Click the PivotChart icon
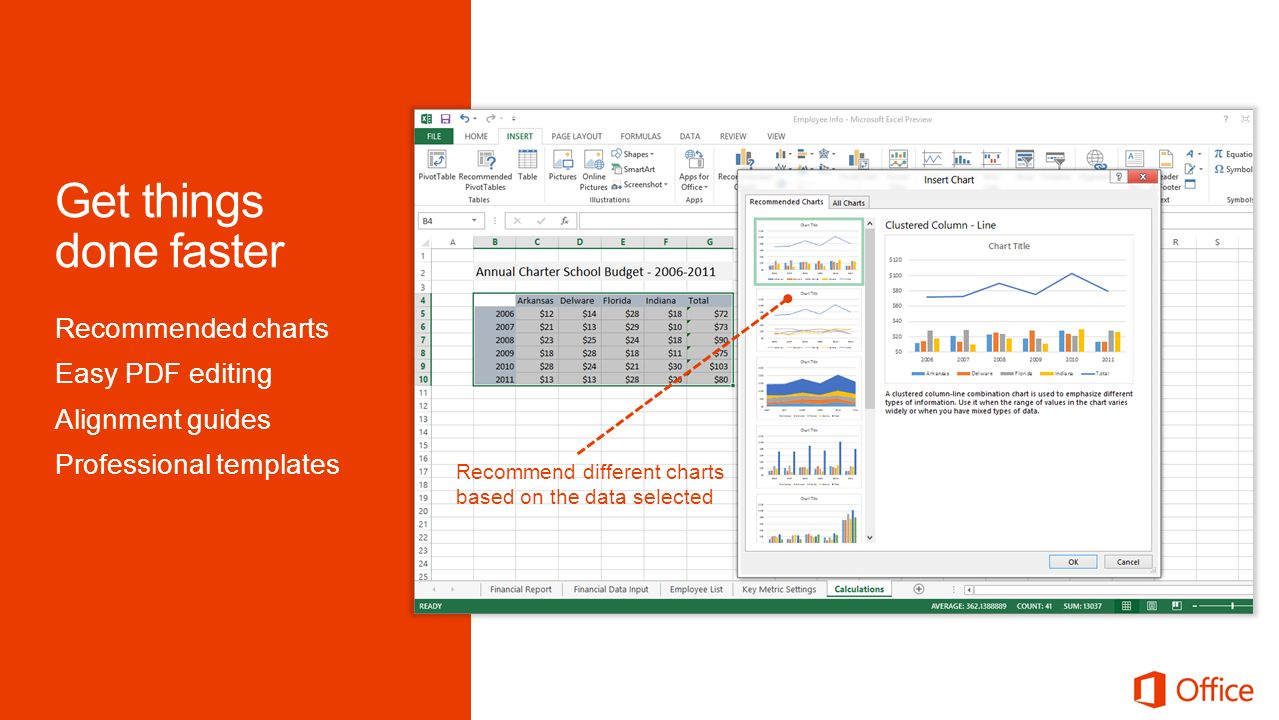 [858, 159]
